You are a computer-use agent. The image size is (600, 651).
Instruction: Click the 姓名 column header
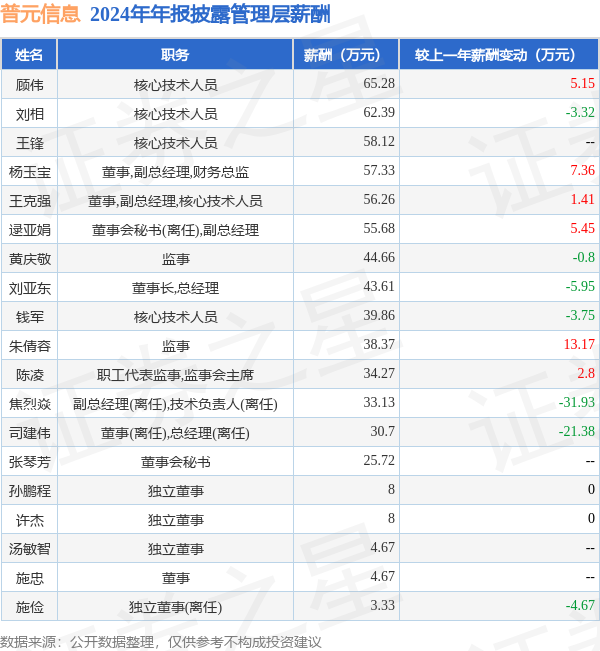(29, 54)
